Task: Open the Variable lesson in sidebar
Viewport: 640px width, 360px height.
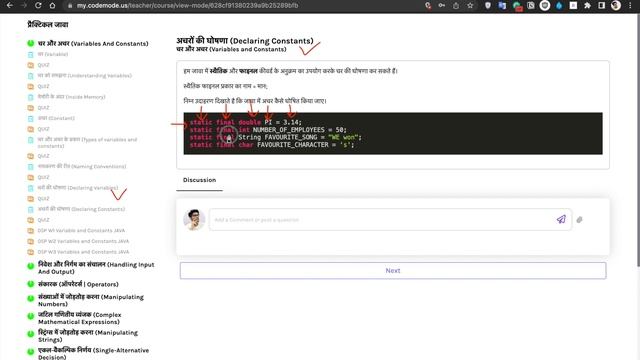Action: click(53, 54)
